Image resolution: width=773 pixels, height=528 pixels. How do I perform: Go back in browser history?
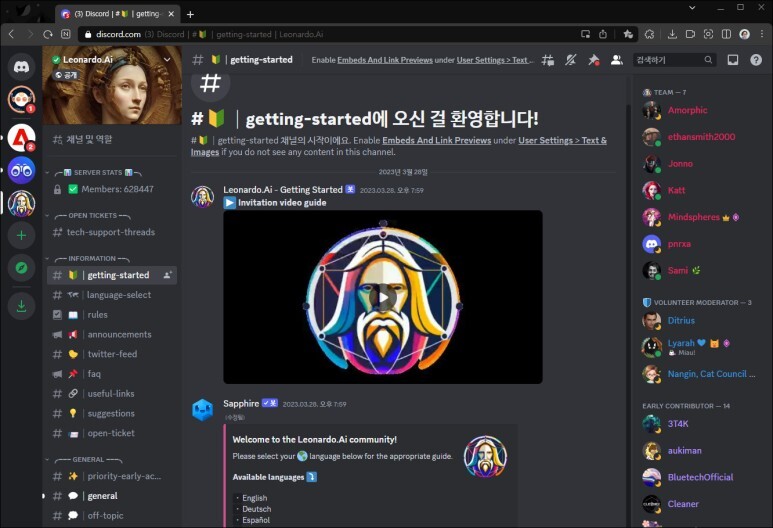pos(11,34)
